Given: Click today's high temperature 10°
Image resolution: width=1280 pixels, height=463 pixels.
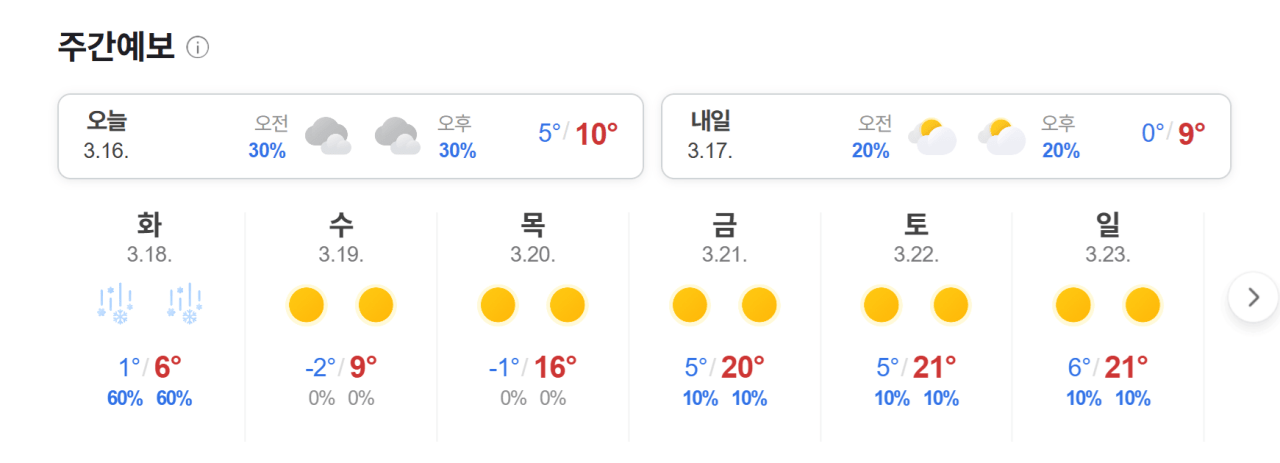Looking at the screenshot, I should (597, 133).
